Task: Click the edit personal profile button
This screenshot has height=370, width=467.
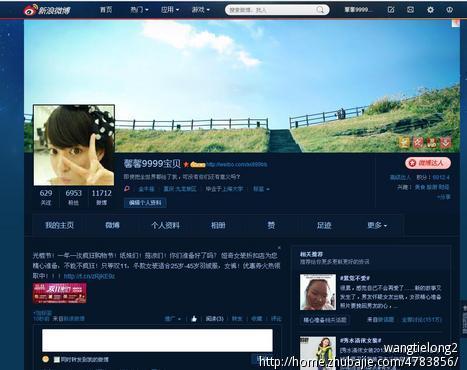Action: point(145,203)
